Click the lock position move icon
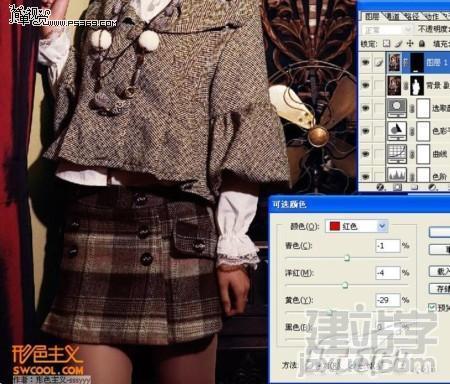The image size is (450, 384). [410, 43]
